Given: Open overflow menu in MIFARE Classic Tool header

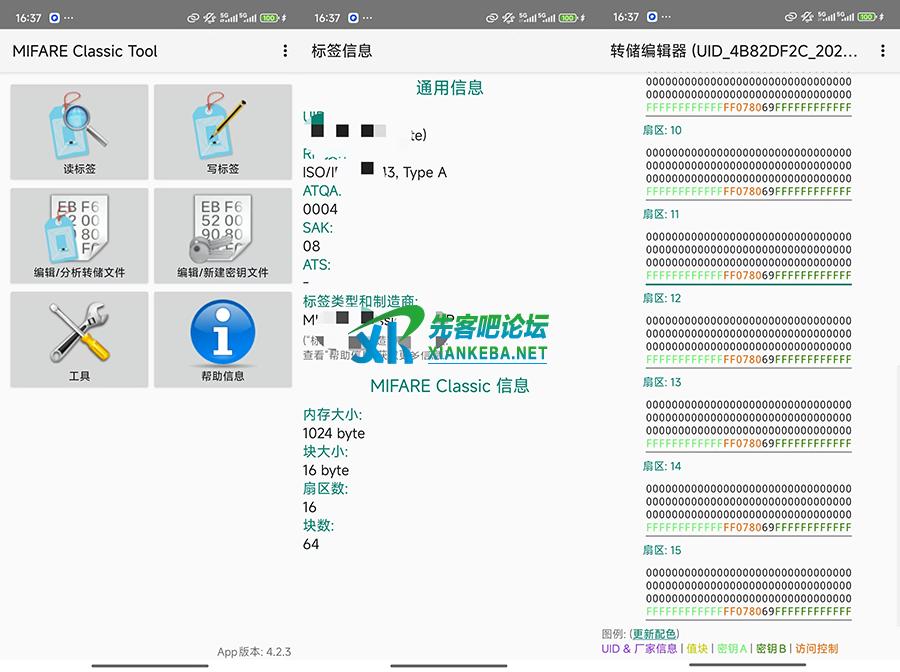Looking at the screenshot, I should point(285,51).
